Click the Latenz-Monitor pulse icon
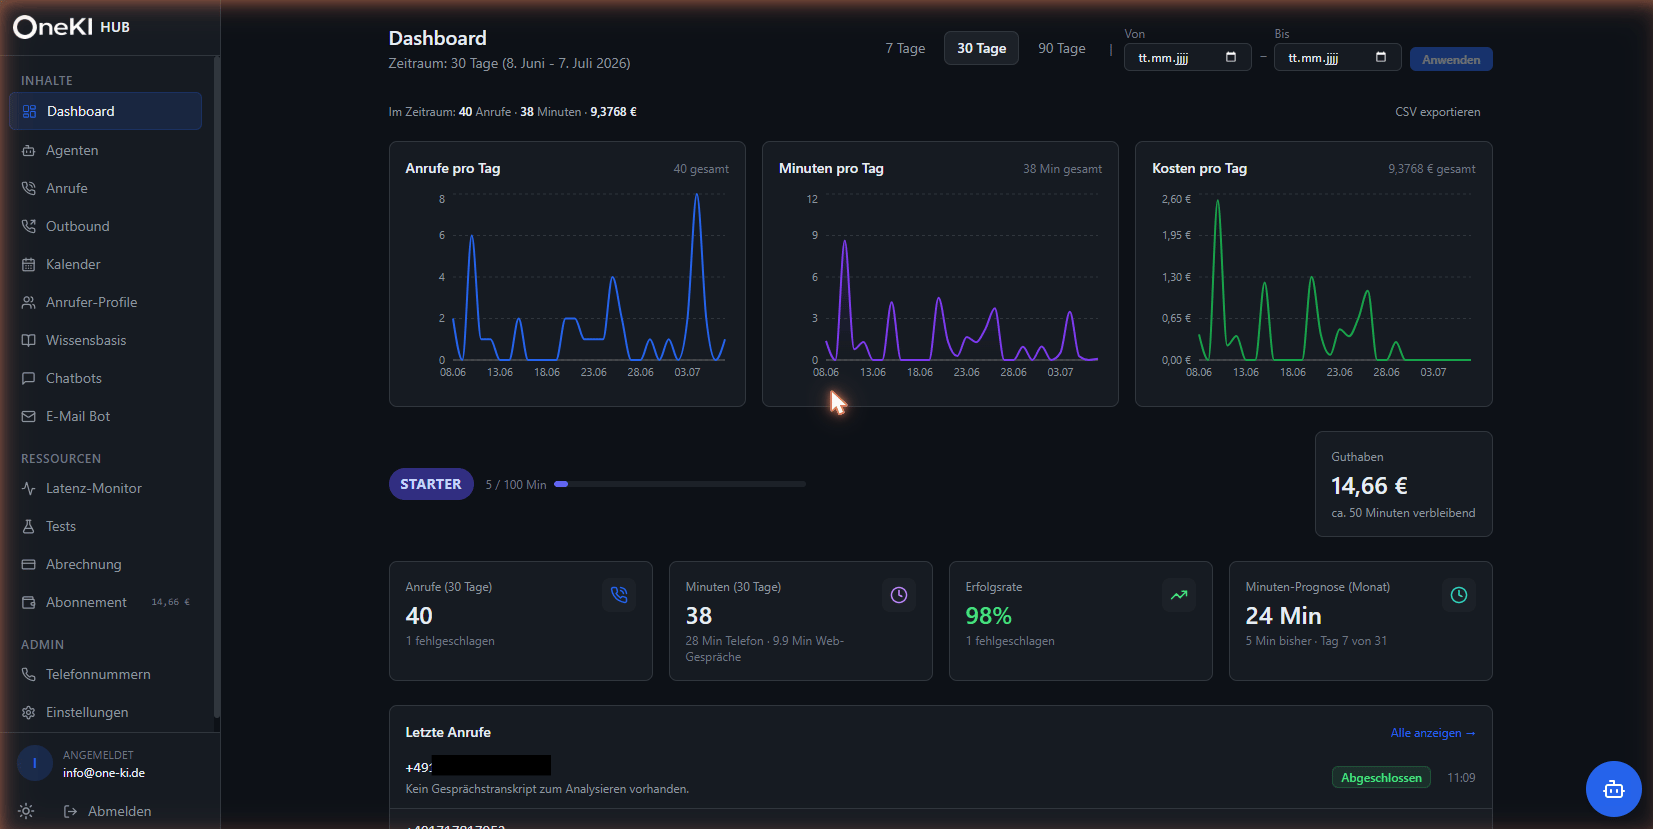 29,488
